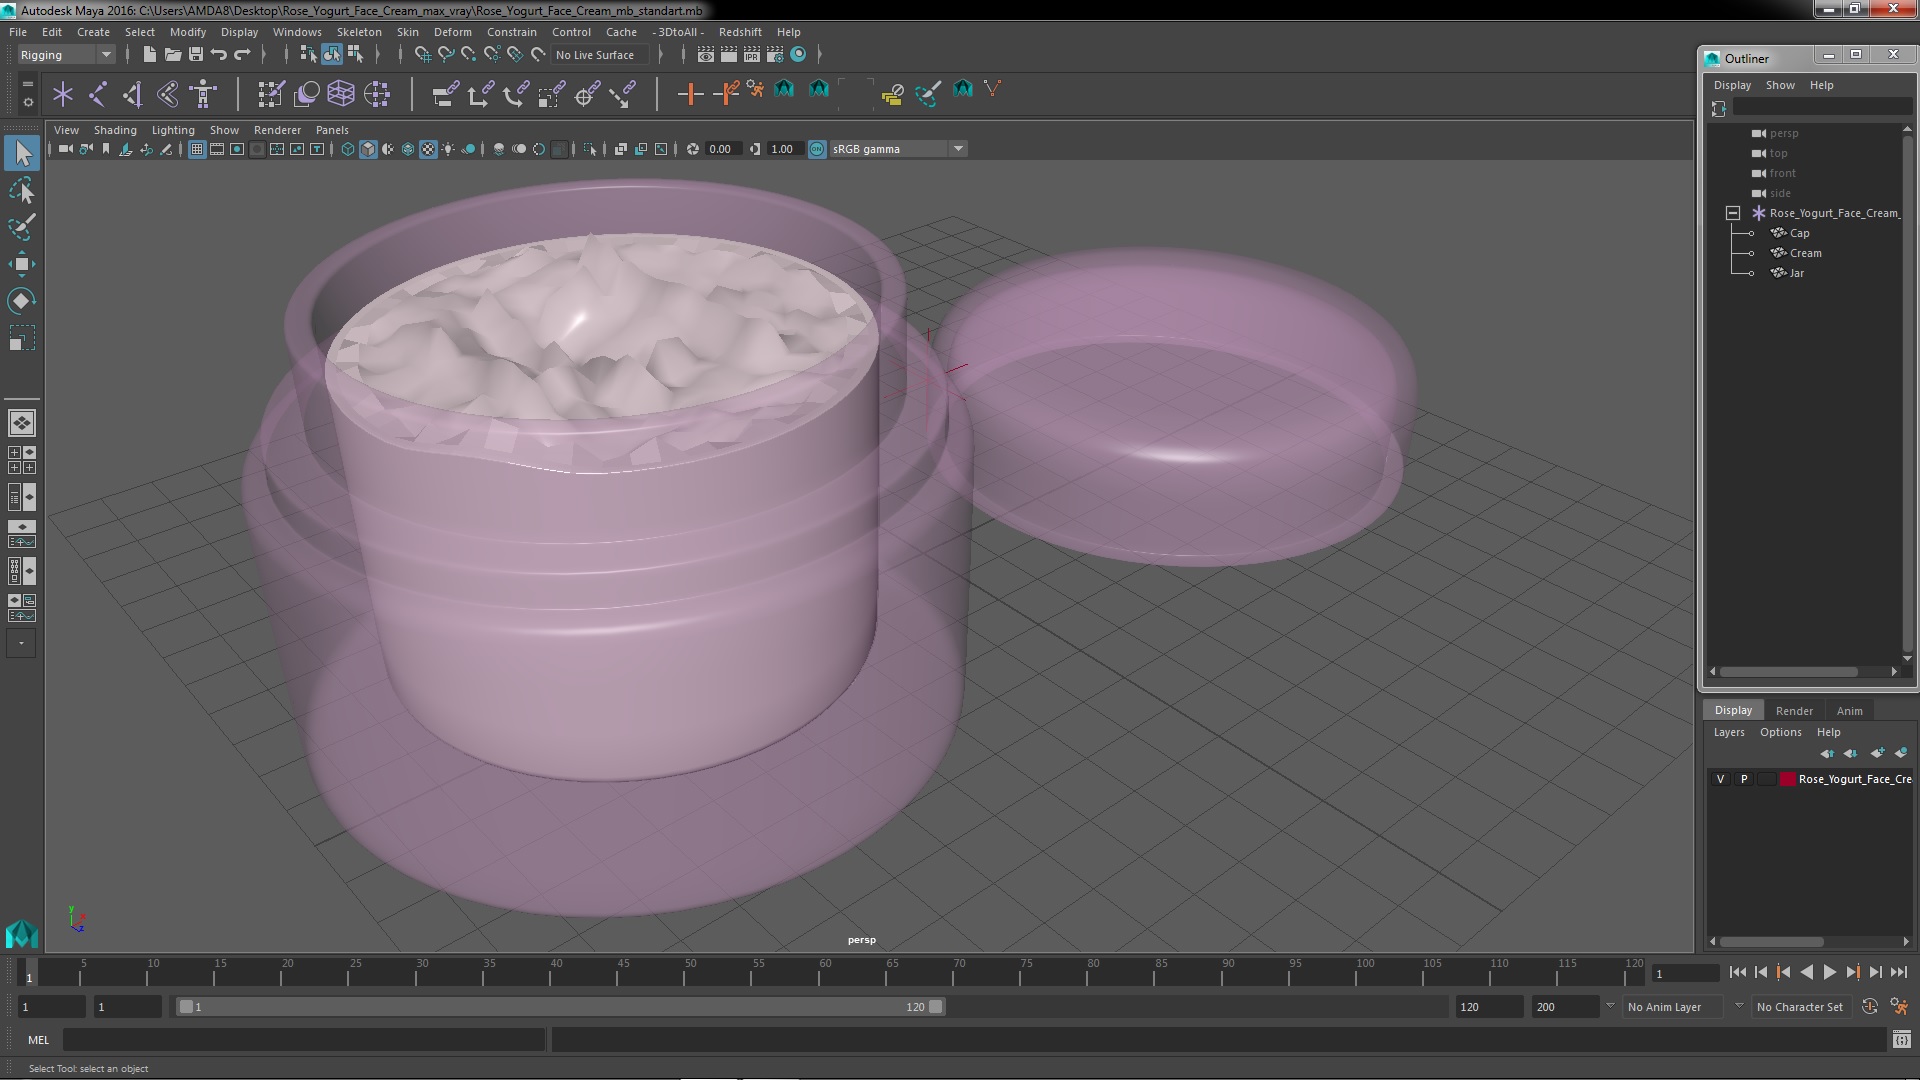This screenshot has width=1920, height=1080.
Task: Open the HumanIK character figure icon
Action: [x=203, y=94]
